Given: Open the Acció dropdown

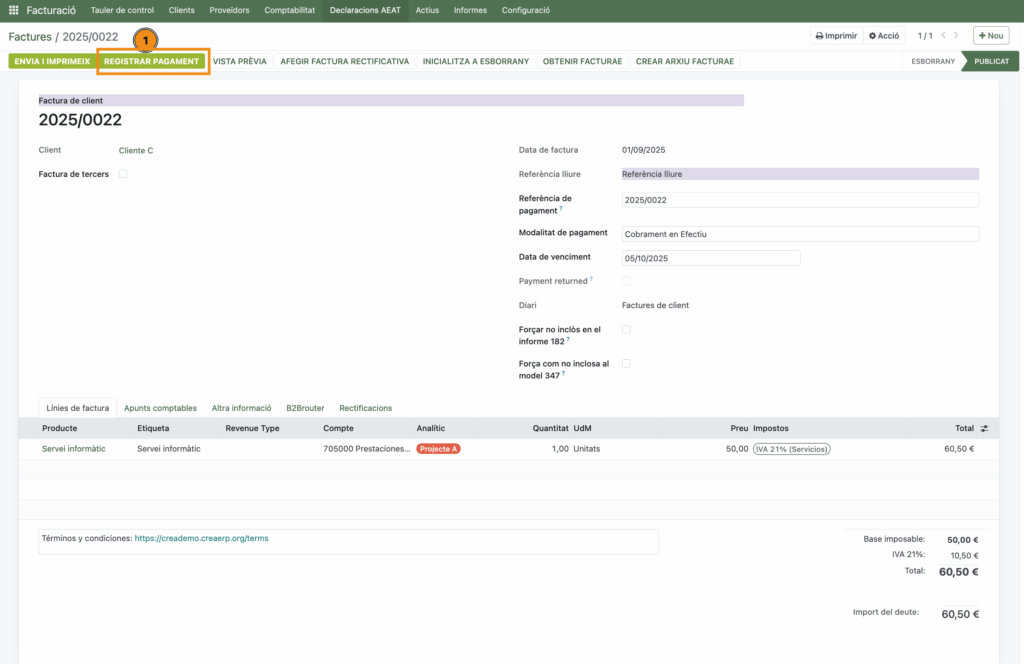Looking at the screenshot, I should click(884, 36).
